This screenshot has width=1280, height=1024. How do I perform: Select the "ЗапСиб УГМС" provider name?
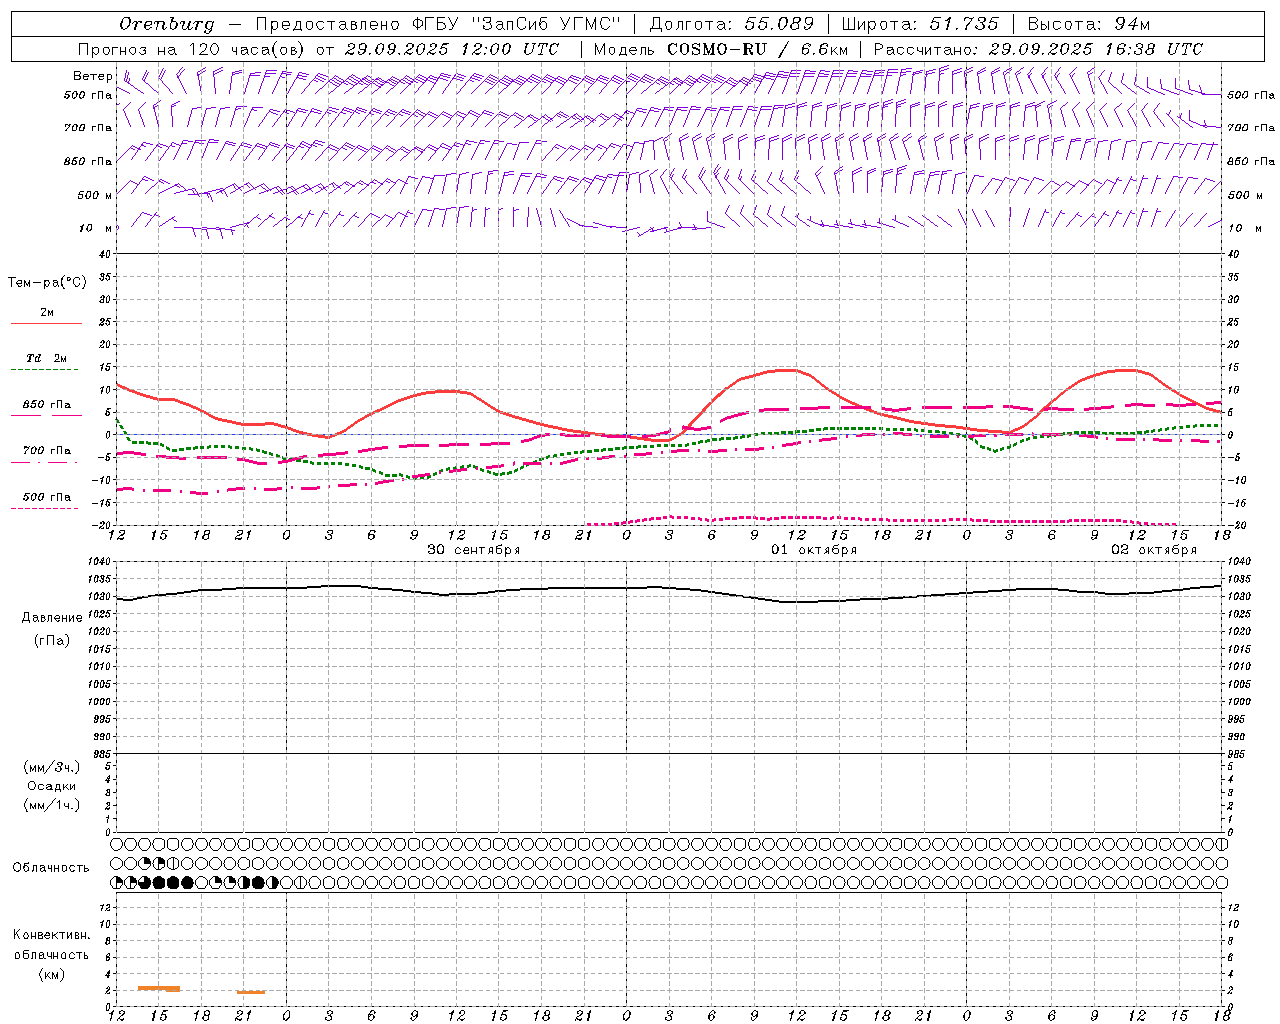(548, 24)
